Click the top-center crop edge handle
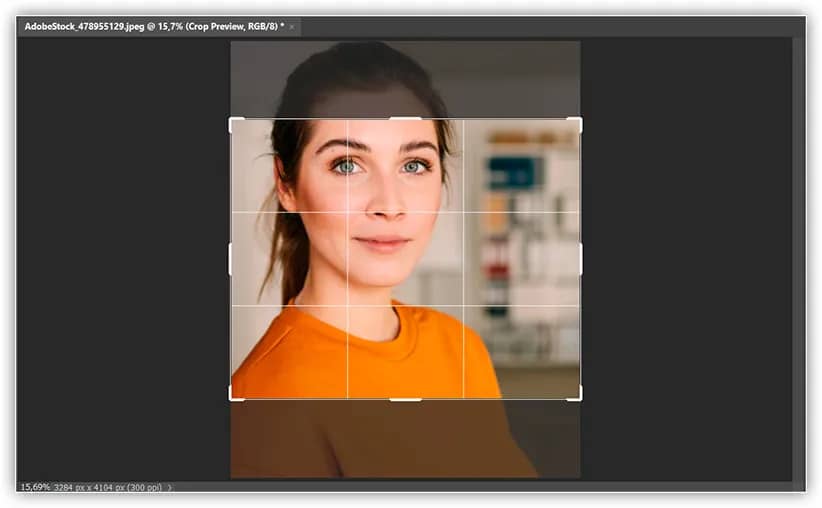The image size is (822, 508). tap(405, 119)
